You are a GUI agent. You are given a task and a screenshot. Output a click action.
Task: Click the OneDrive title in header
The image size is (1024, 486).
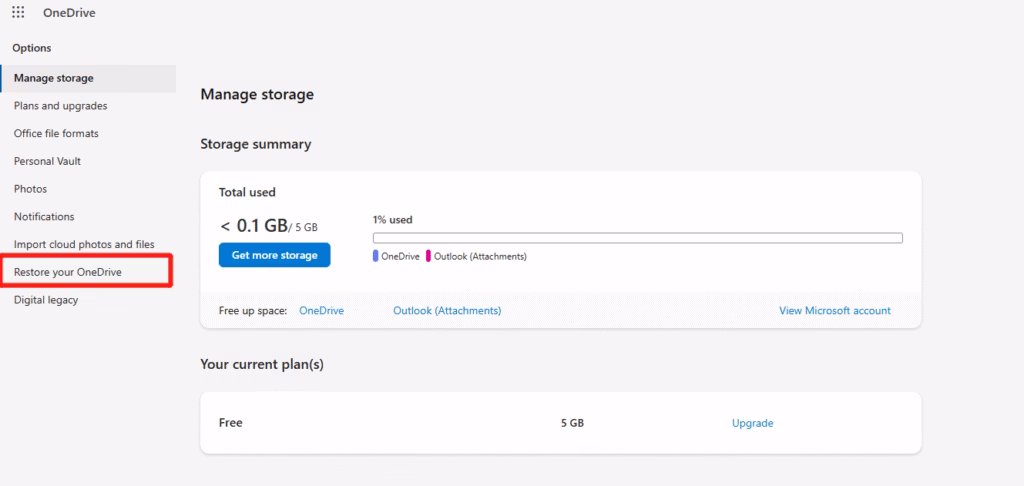click(69, 13)
